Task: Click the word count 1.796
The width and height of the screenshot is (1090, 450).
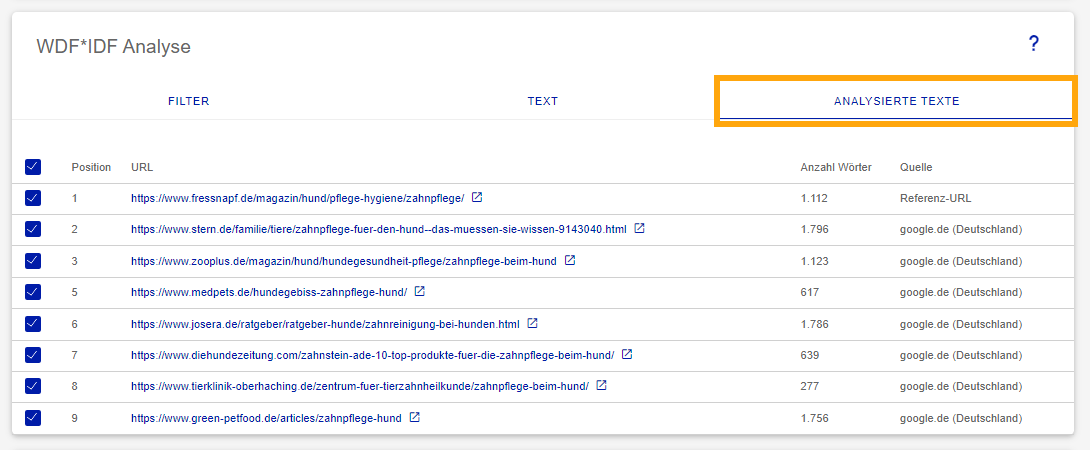Action: click(x=815, y=229)
